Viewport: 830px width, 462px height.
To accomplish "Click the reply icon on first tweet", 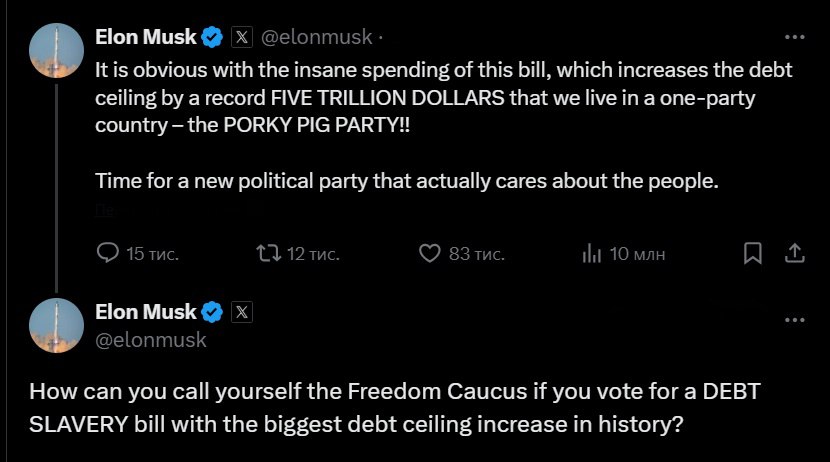I will (108, 254).
